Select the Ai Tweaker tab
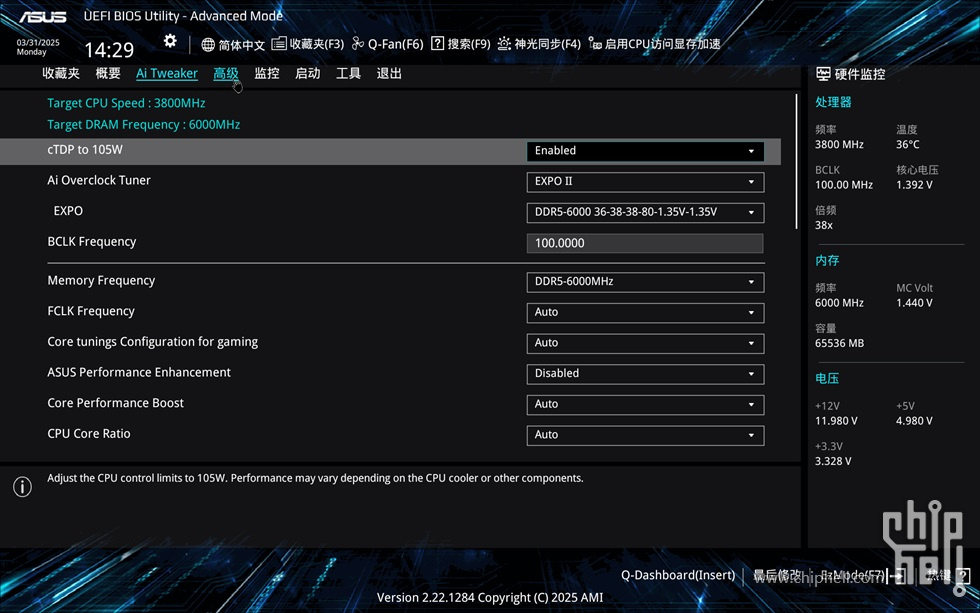The height and width of the screenshot is (613, 980). (x=167, y=73)
